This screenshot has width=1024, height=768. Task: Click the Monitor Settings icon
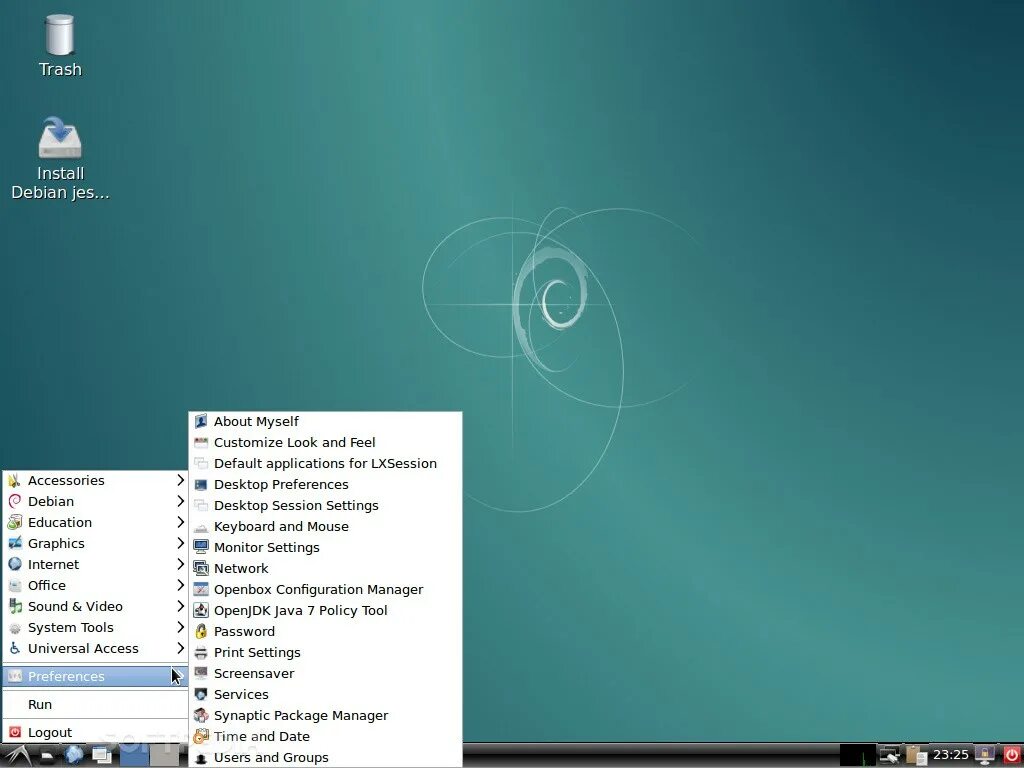click(201, 547)
